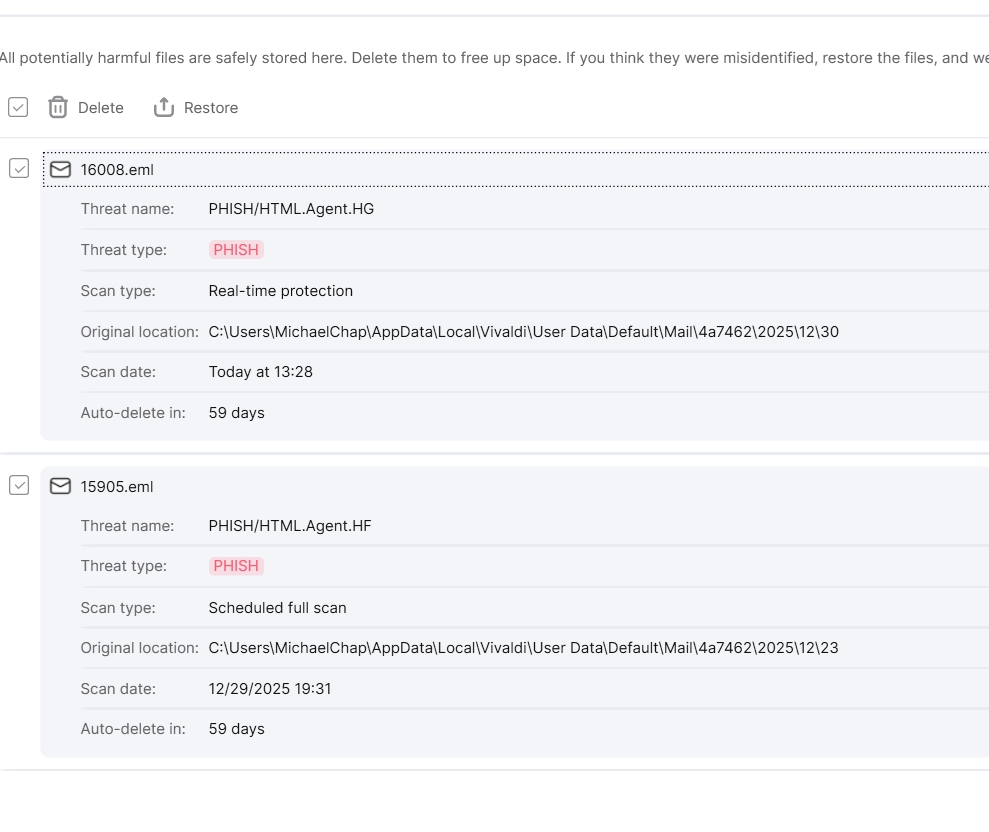
Task: Click the original location path ending in 12\30
Action: point(523,332)
